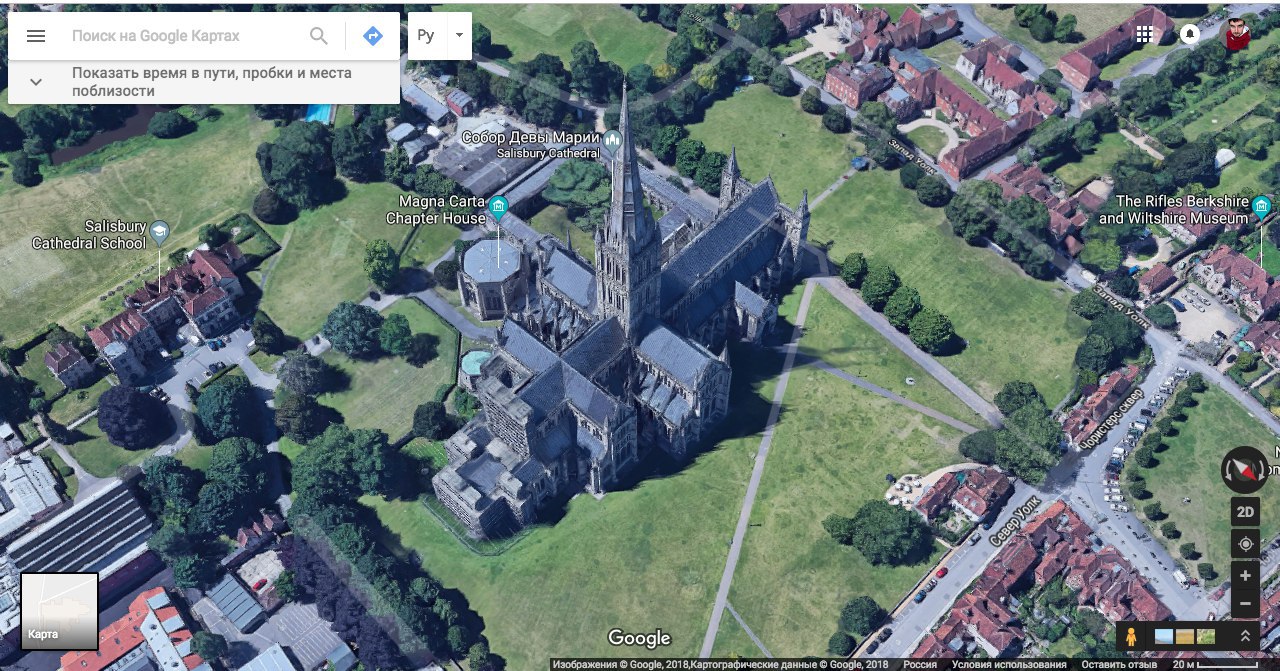Screen dimensions: 1280x671
Task: Open the sand-colored imagery thumbnail
Action: click(x=1185, y=636)
